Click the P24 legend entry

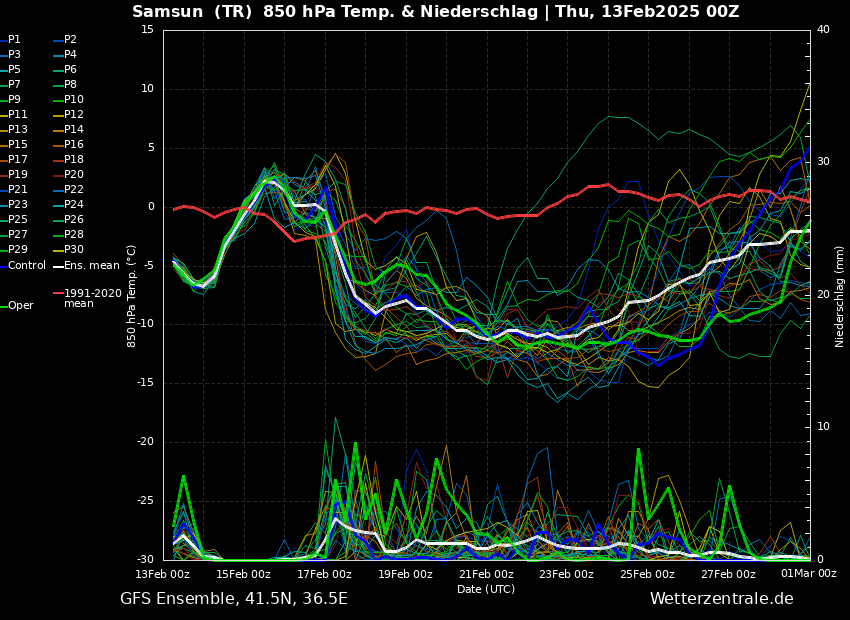click(69, 204)
